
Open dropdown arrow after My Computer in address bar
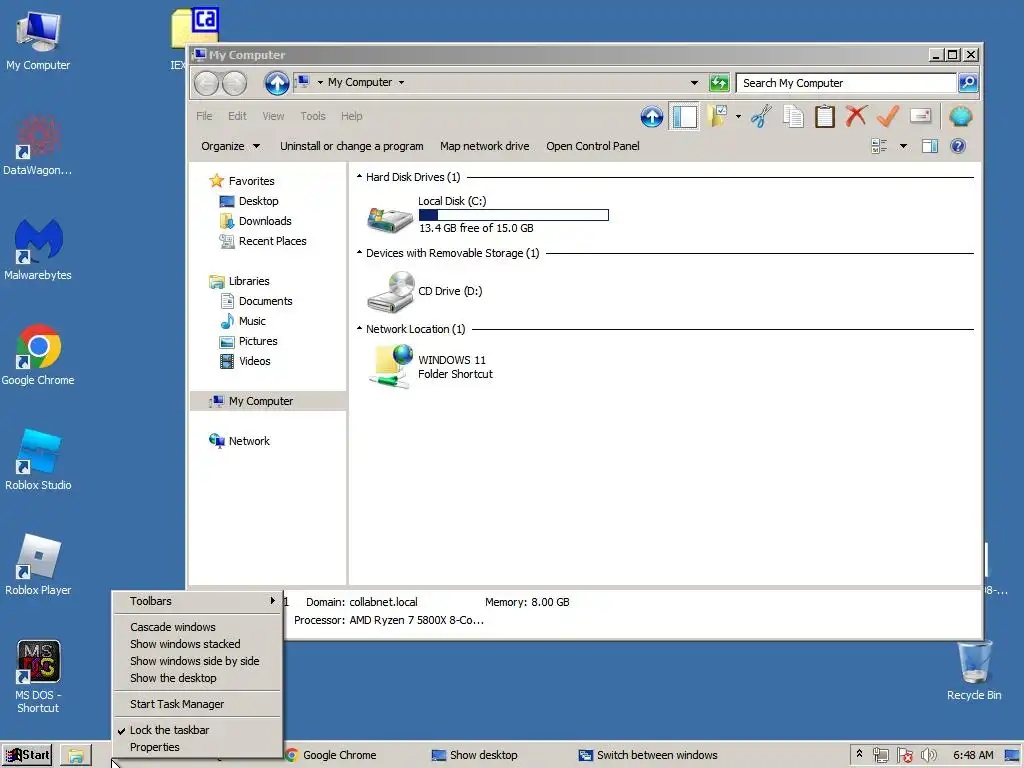pyautogui.click(x=401, y=83)
